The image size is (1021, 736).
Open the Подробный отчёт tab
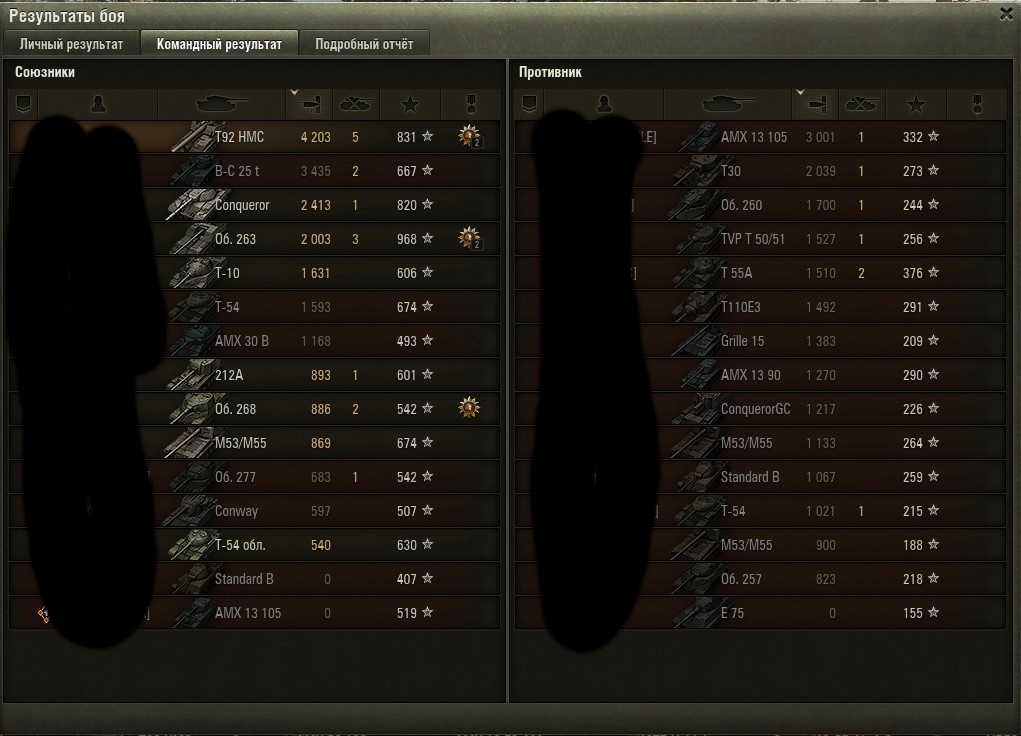point(364,44)
